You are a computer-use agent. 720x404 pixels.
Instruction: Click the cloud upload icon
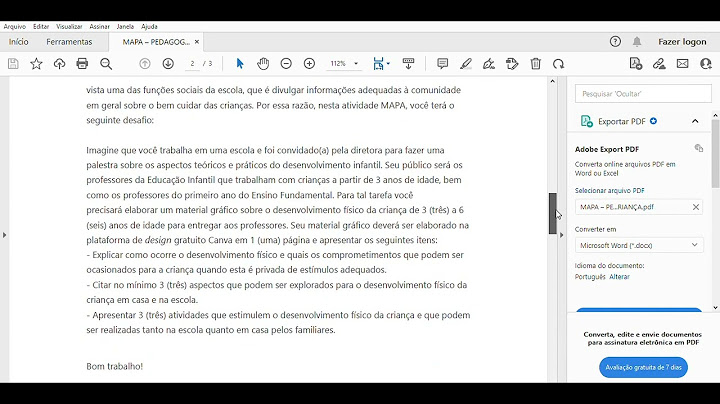pyautogui.click(x=59, y=64)
